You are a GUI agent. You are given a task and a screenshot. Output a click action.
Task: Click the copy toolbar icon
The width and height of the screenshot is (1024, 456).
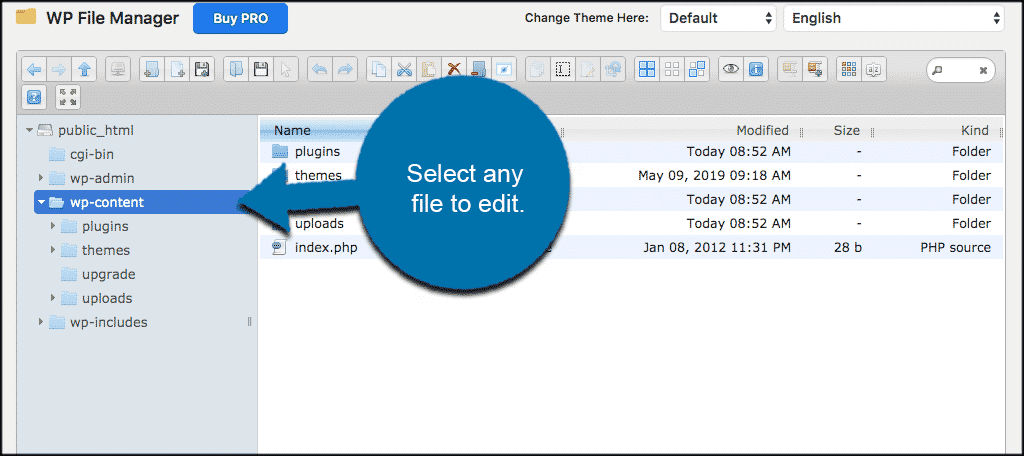click(x=379, y=69)
